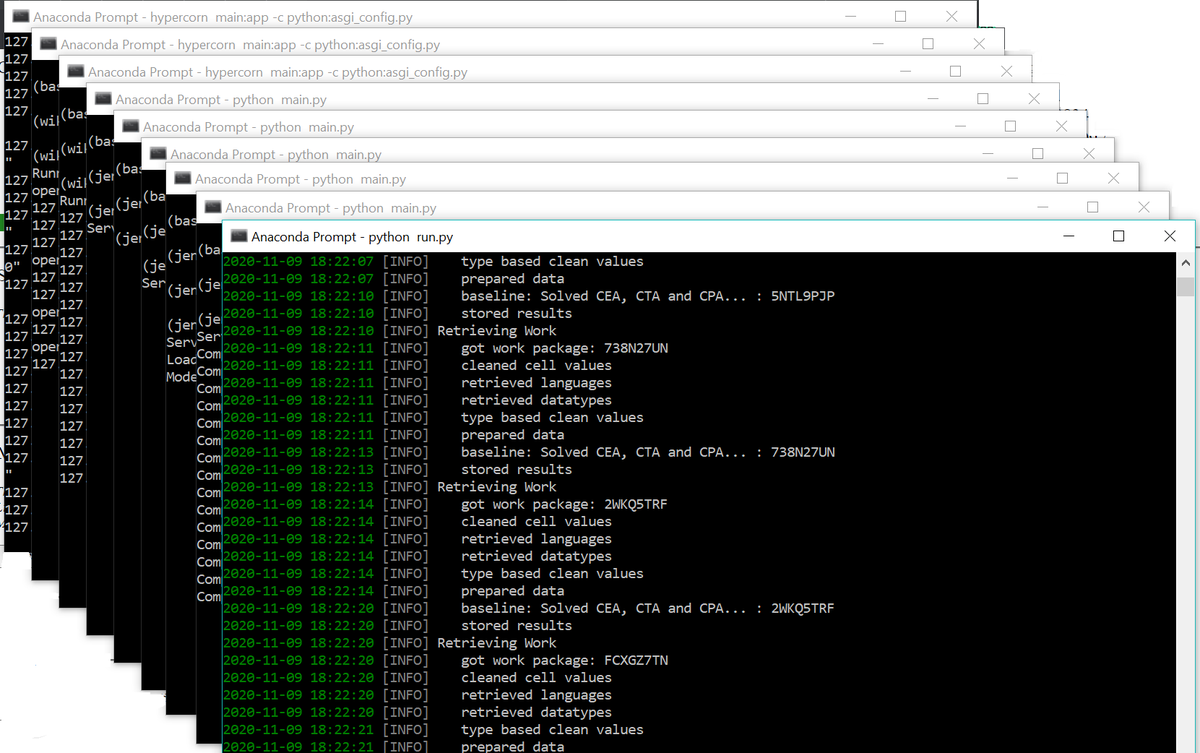
Task: Click 'type based clean values' at 18:22:21
Action: pos(552,729)
